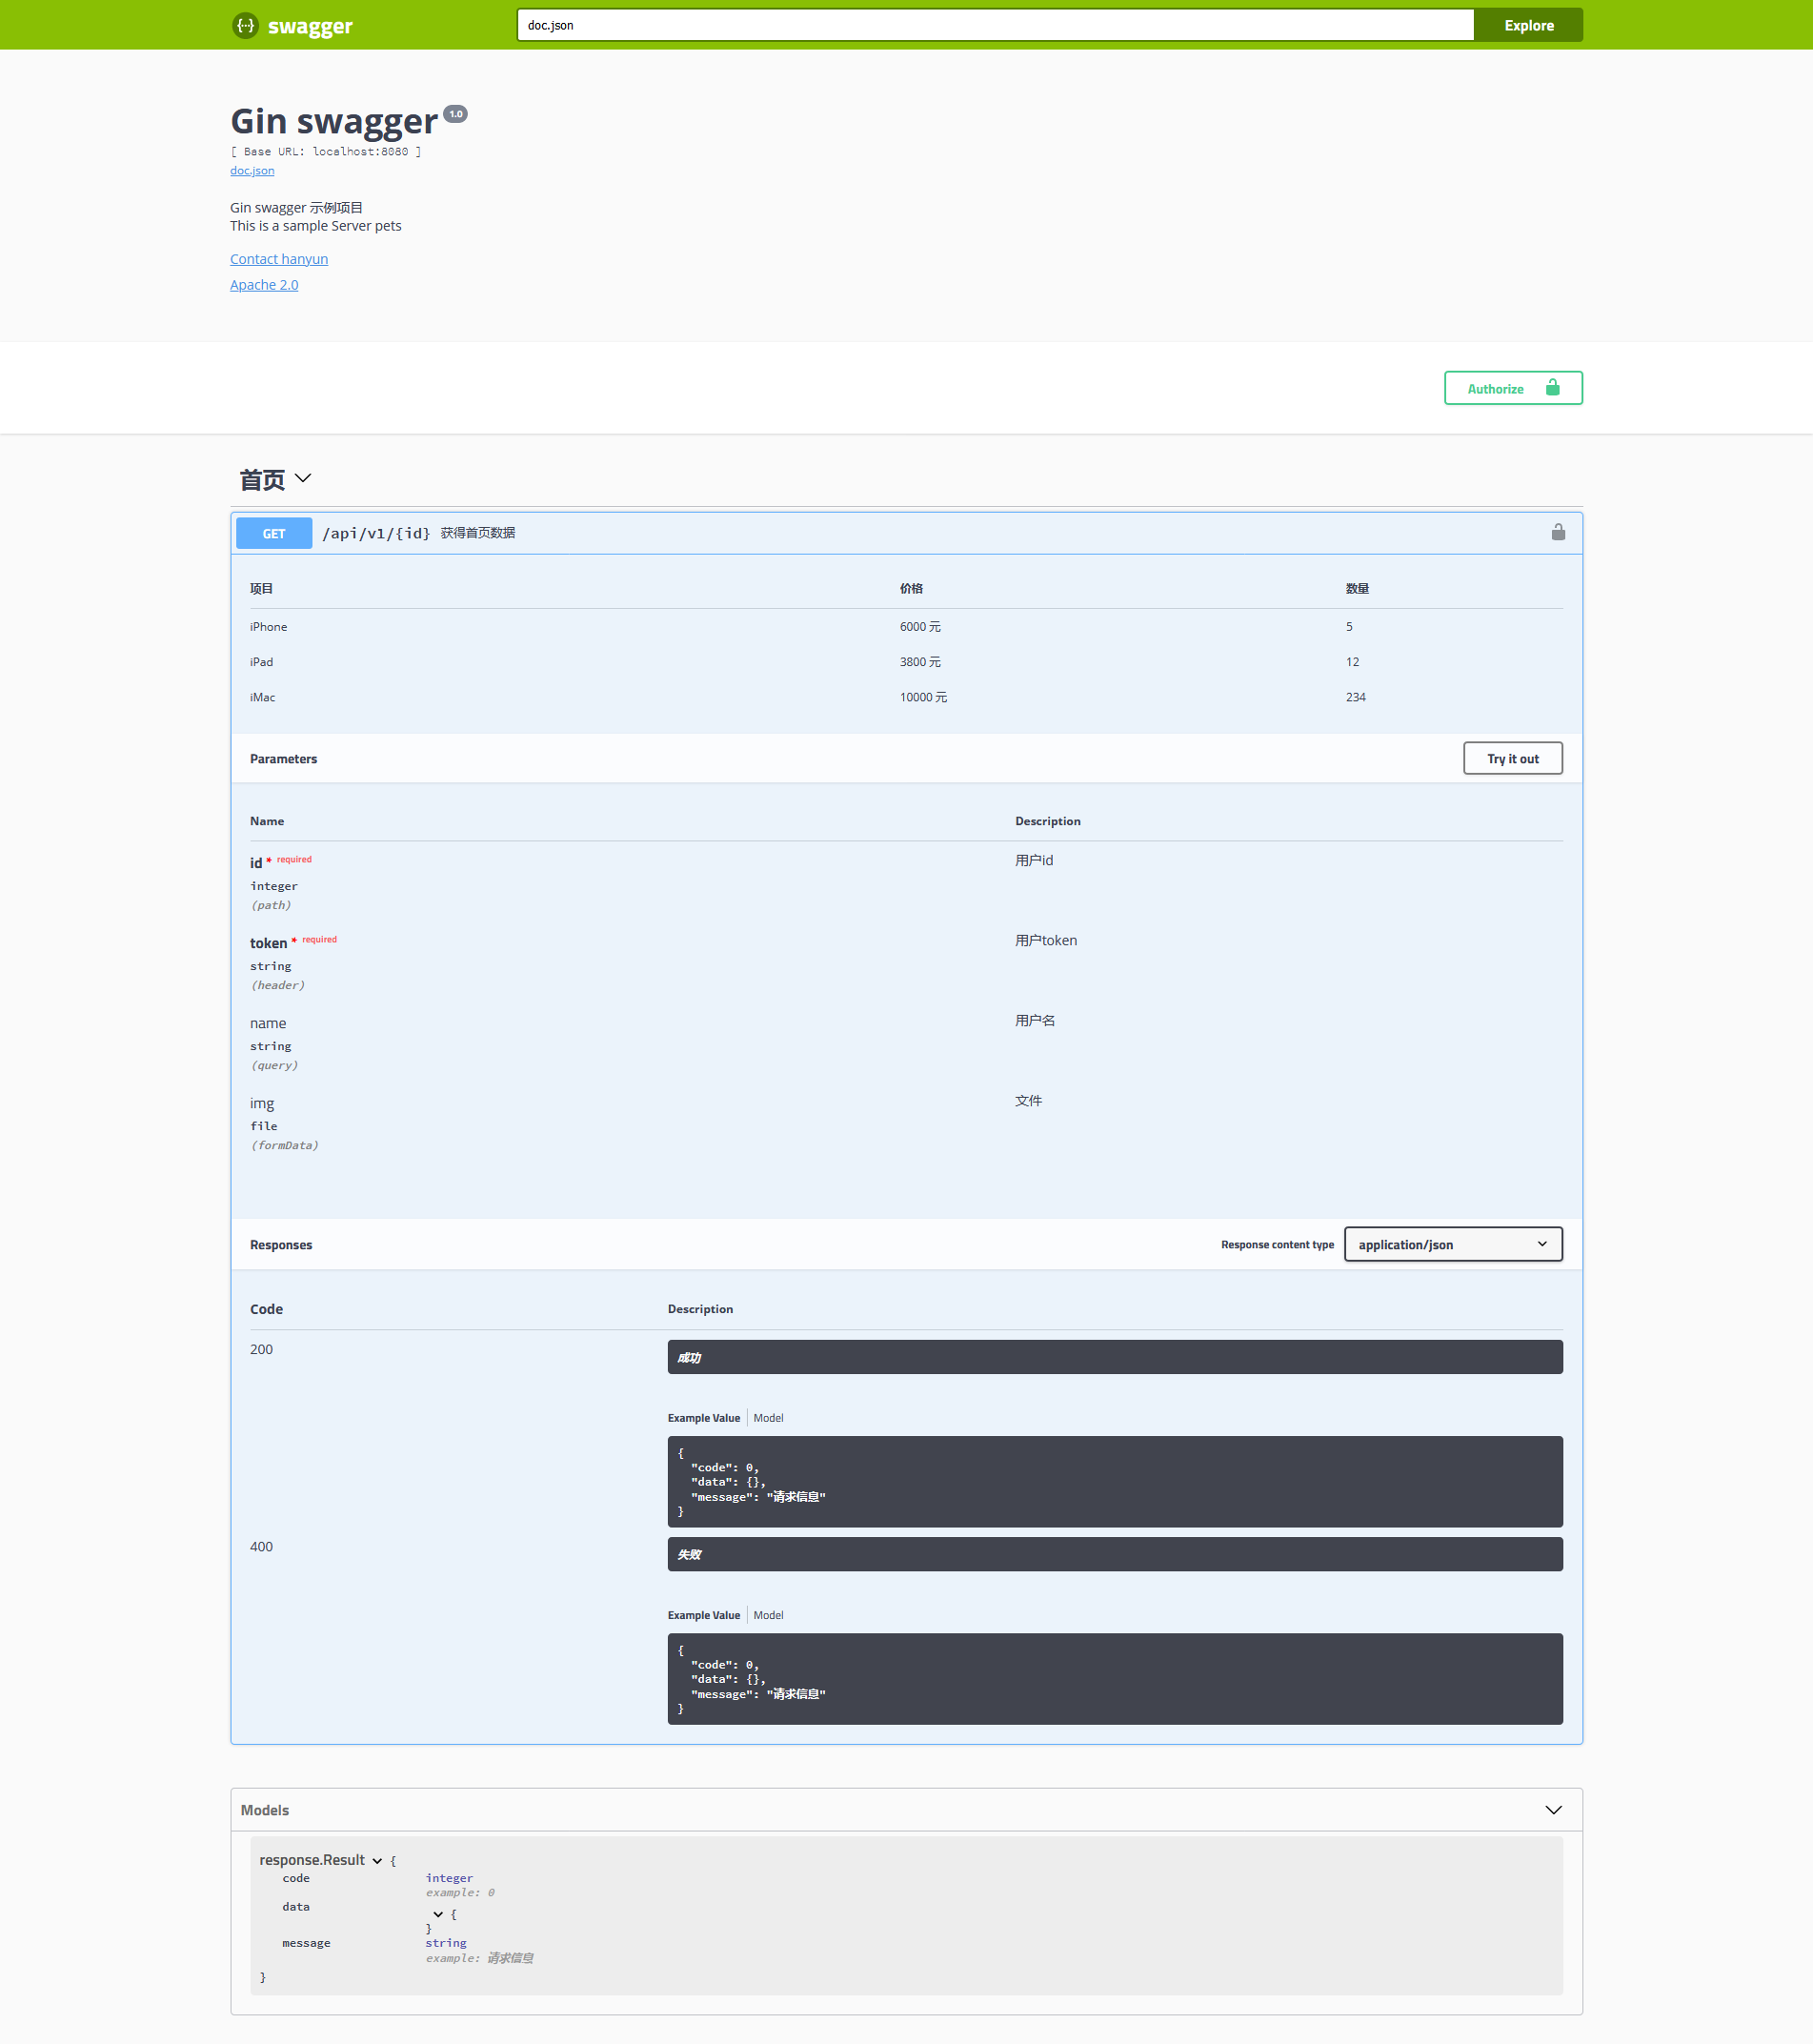Image resolution: width=1813 pixels, height=2044 pixels.
Task: Click the version 1.0 badge
Action: point(455,114)
